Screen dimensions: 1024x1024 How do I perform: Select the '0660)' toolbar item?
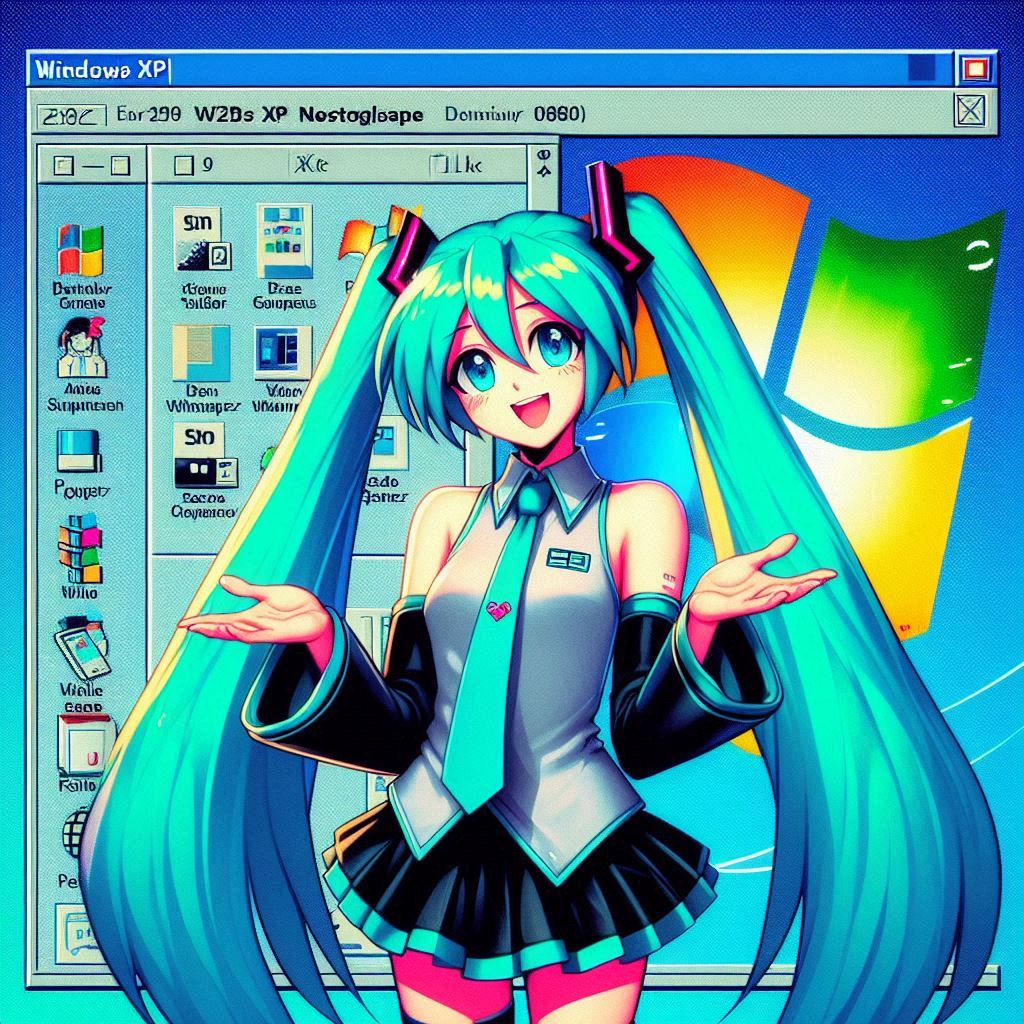click(559, 115)
